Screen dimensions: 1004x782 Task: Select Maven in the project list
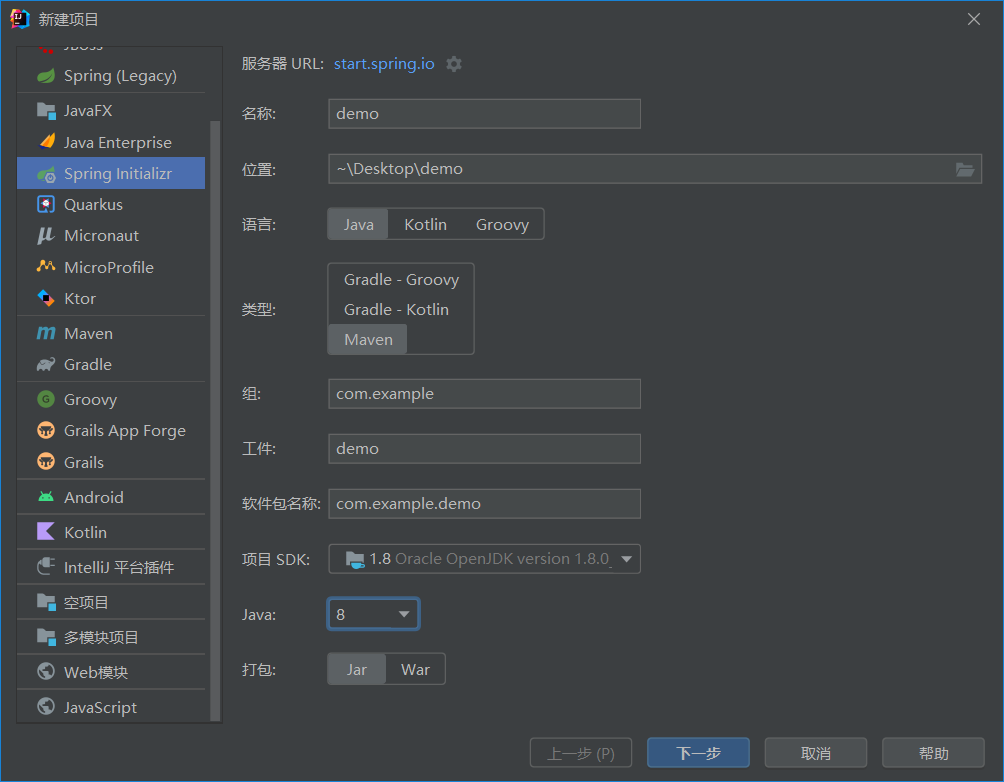click(x=88, y=333)
